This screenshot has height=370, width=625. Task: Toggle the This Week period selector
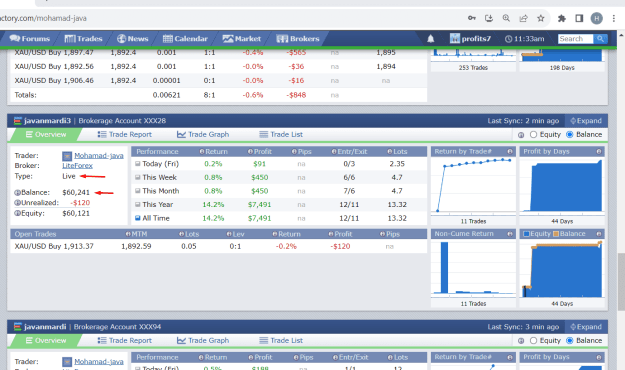[138, 177]
